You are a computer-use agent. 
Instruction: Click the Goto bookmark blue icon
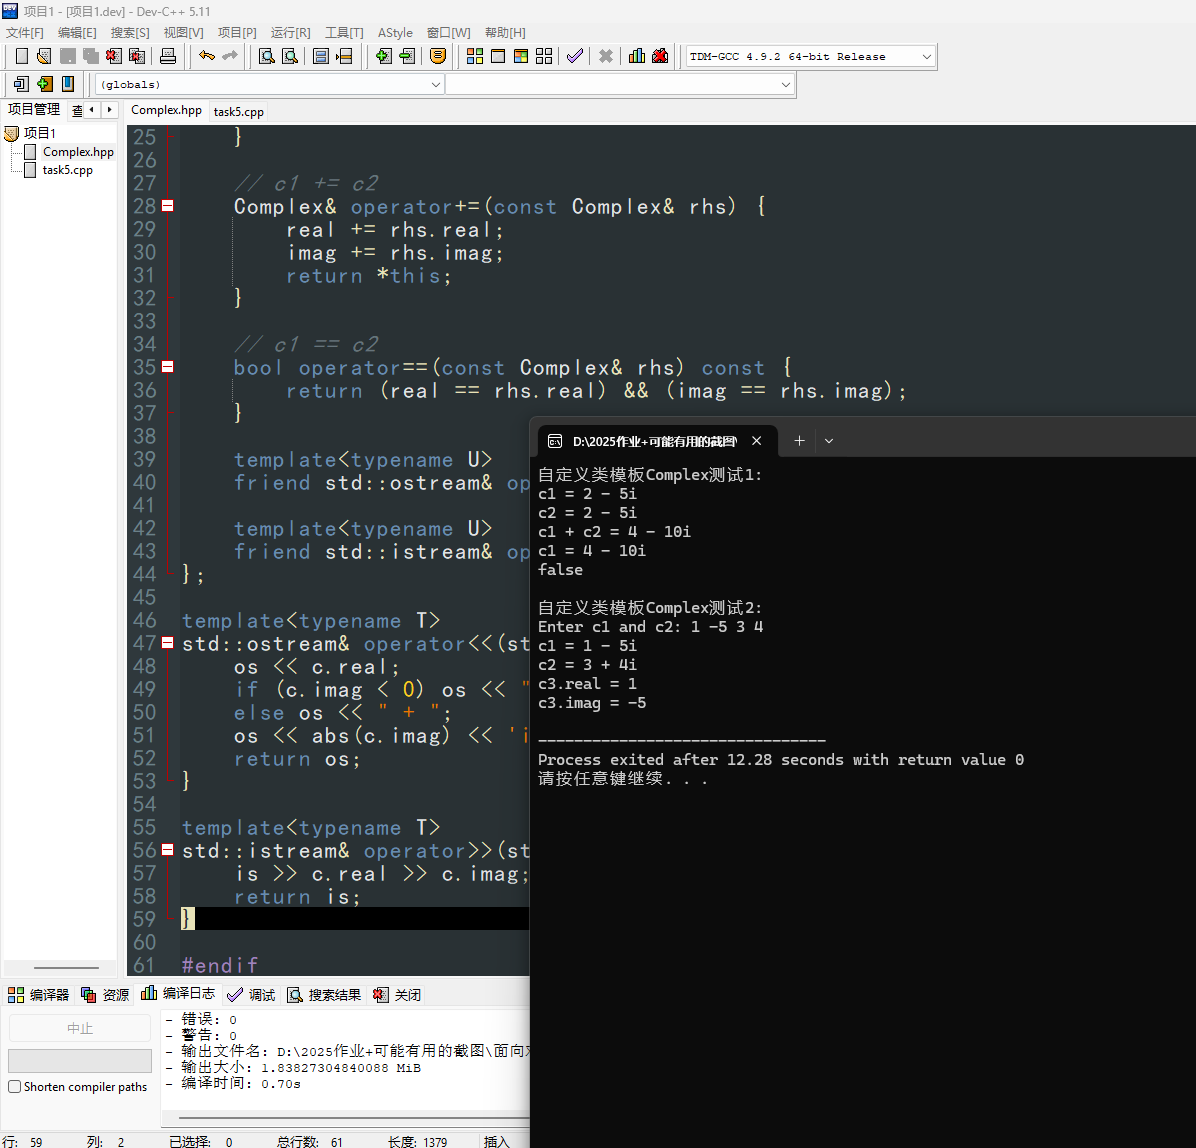click(68, 84)
